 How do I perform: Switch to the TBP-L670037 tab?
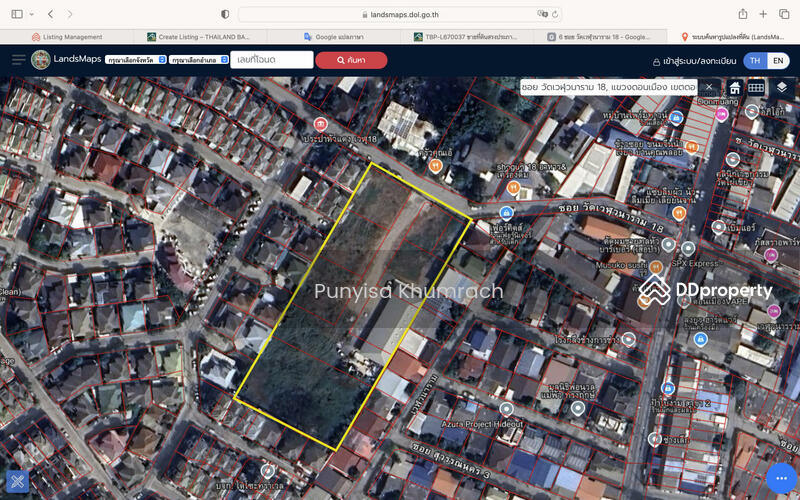pos(466,37)
